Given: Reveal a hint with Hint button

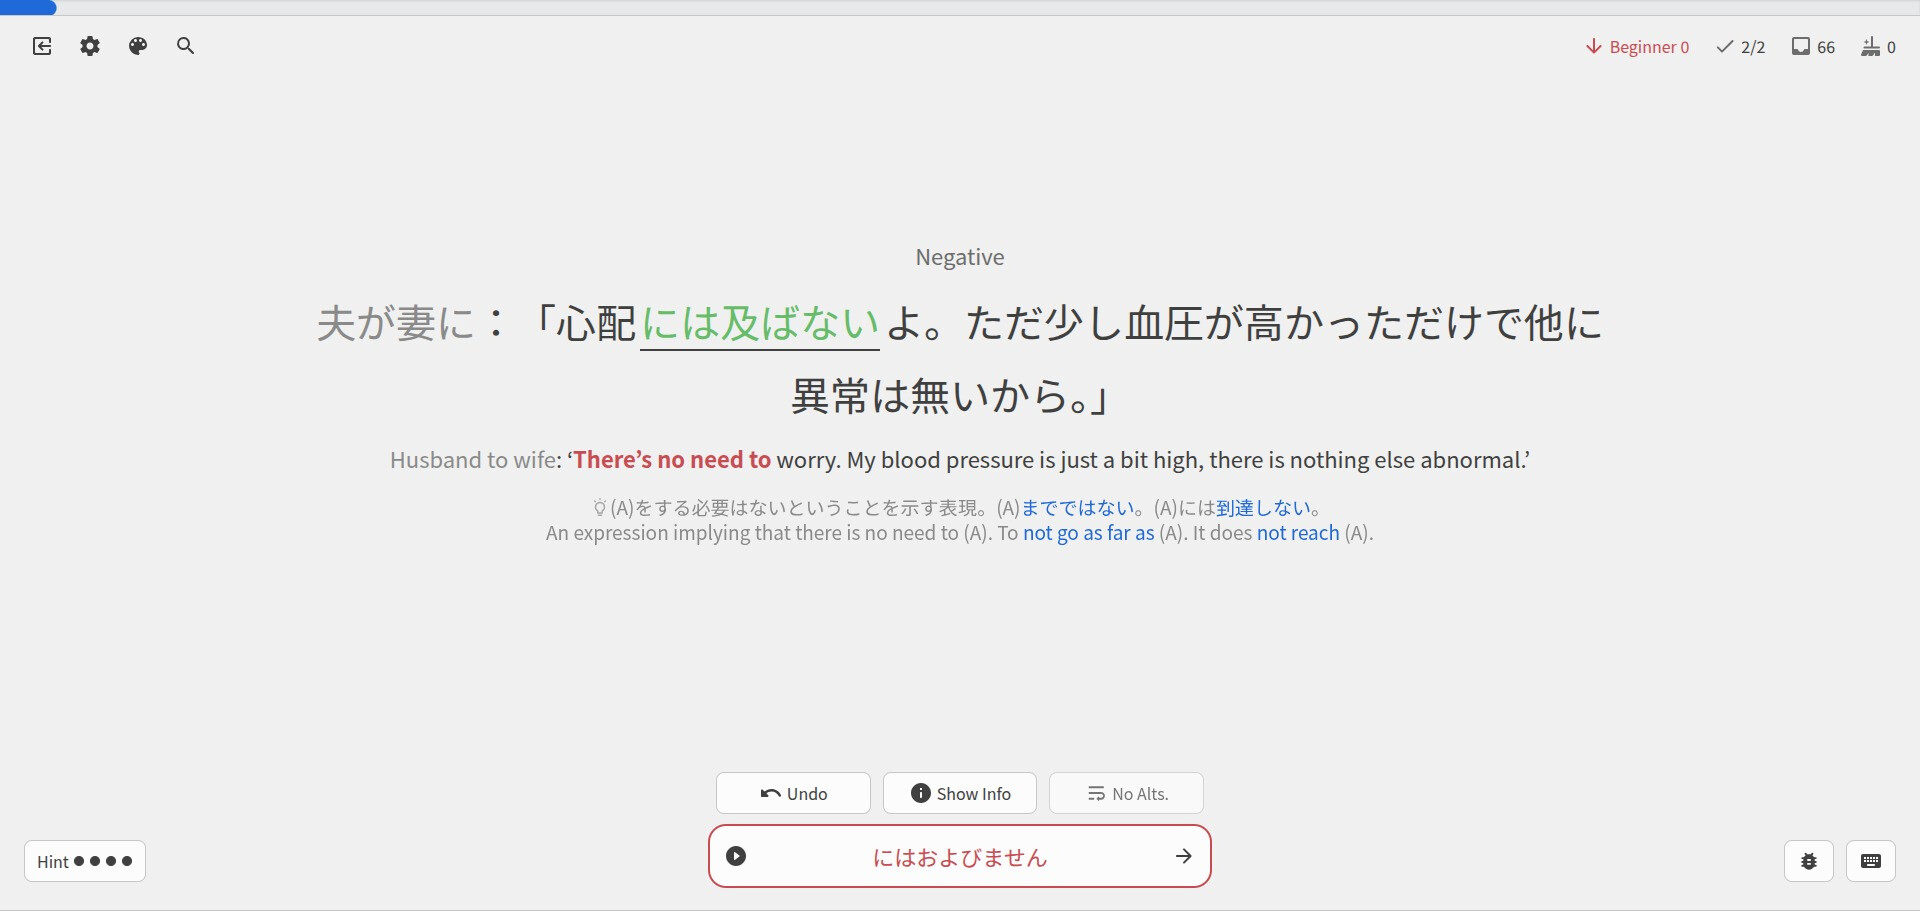Looking at the screenshot, I should tap(85, 861).
